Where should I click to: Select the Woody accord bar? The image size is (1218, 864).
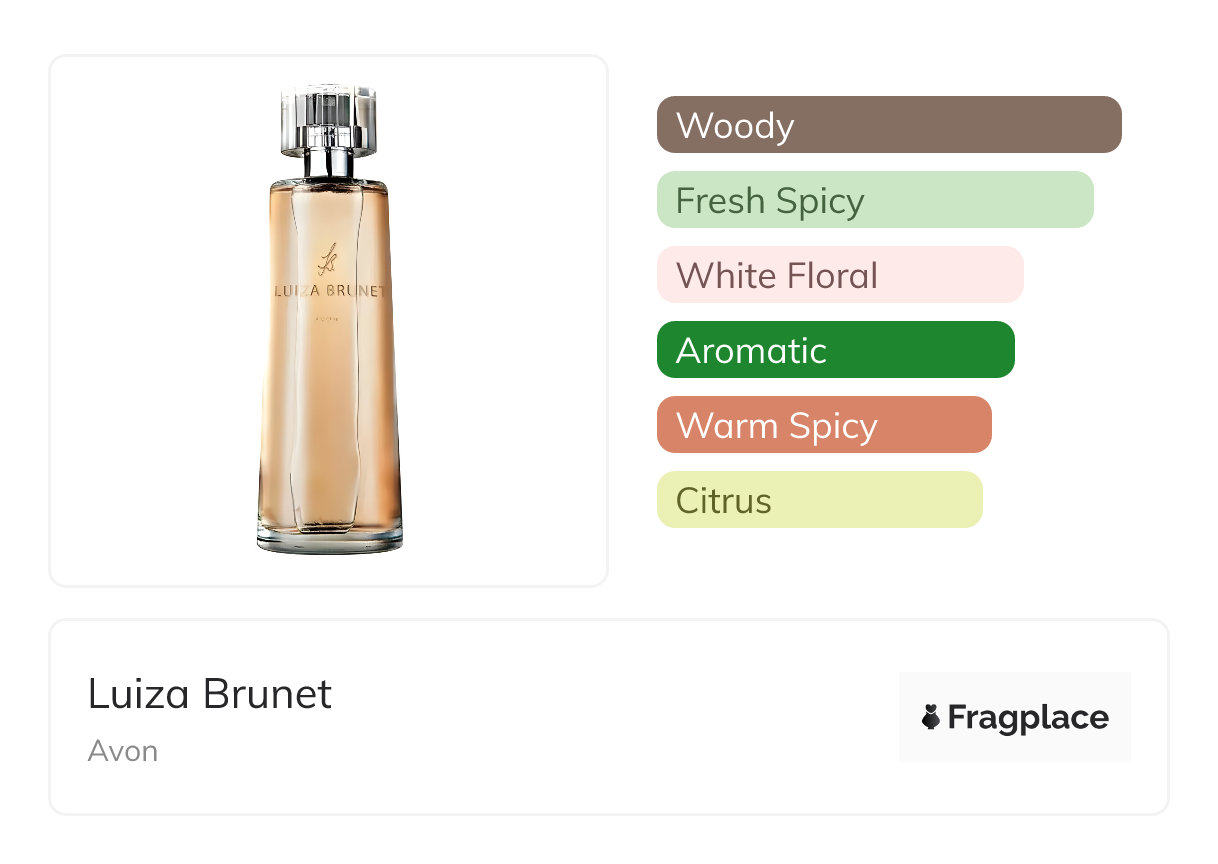[x=888, y=125]
